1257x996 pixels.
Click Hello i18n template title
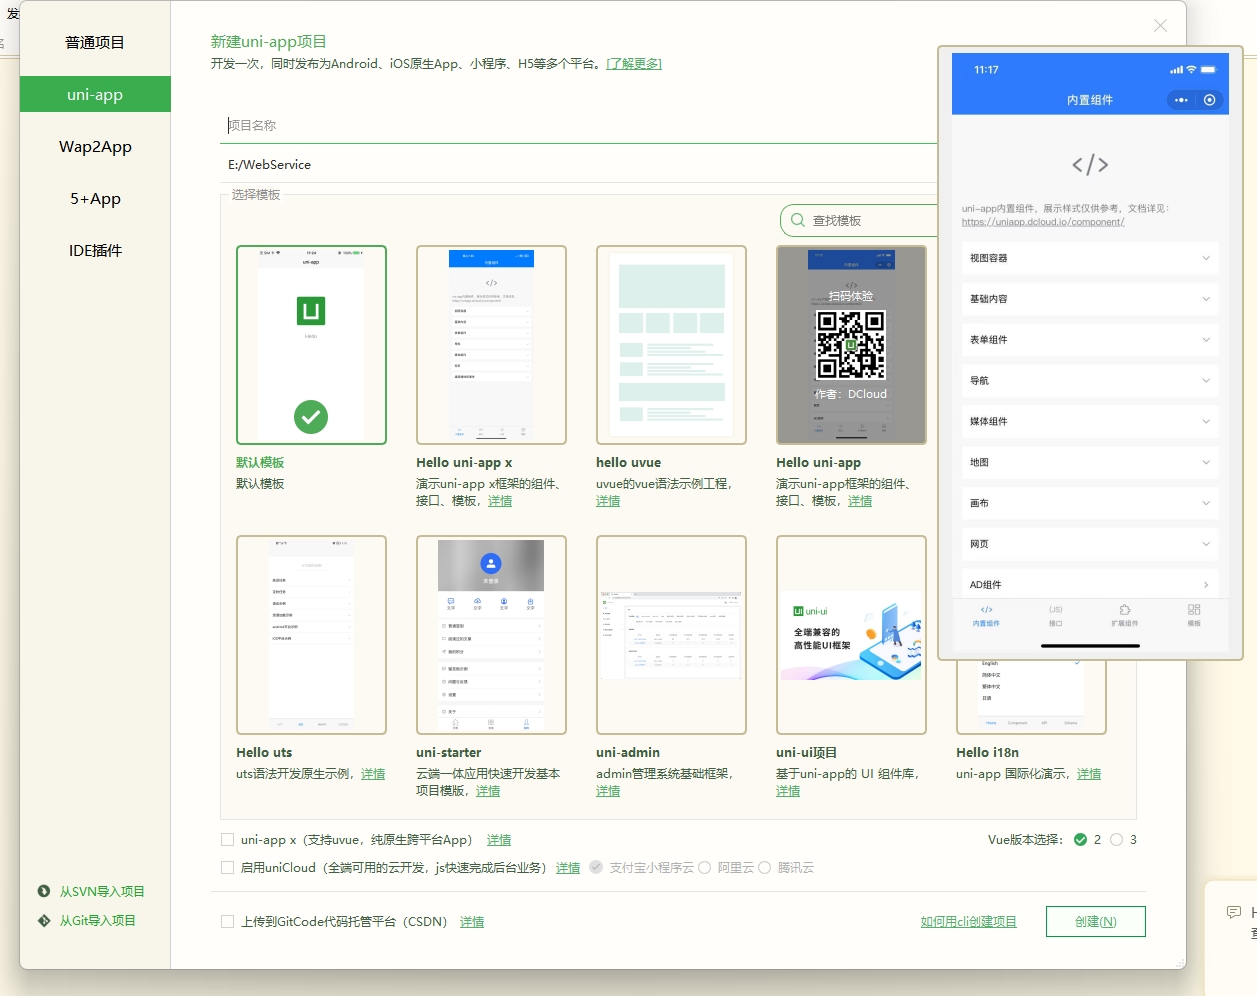(987, 753)
